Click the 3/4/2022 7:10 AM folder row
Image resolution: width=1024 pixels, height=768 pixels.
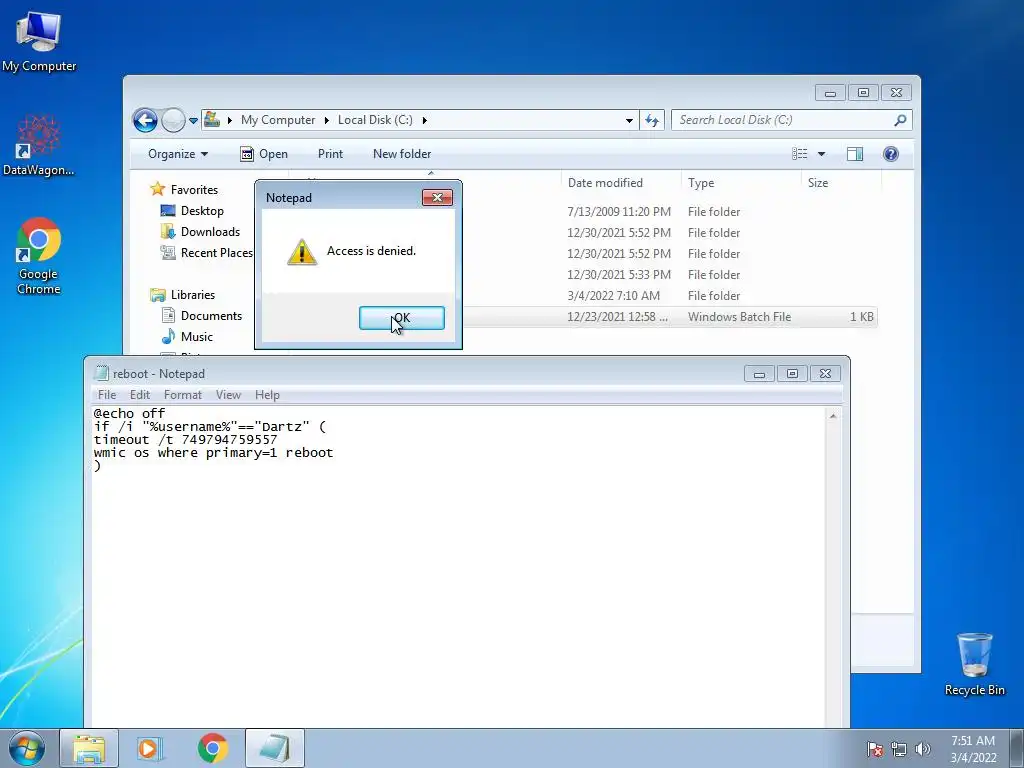point(669,296)
